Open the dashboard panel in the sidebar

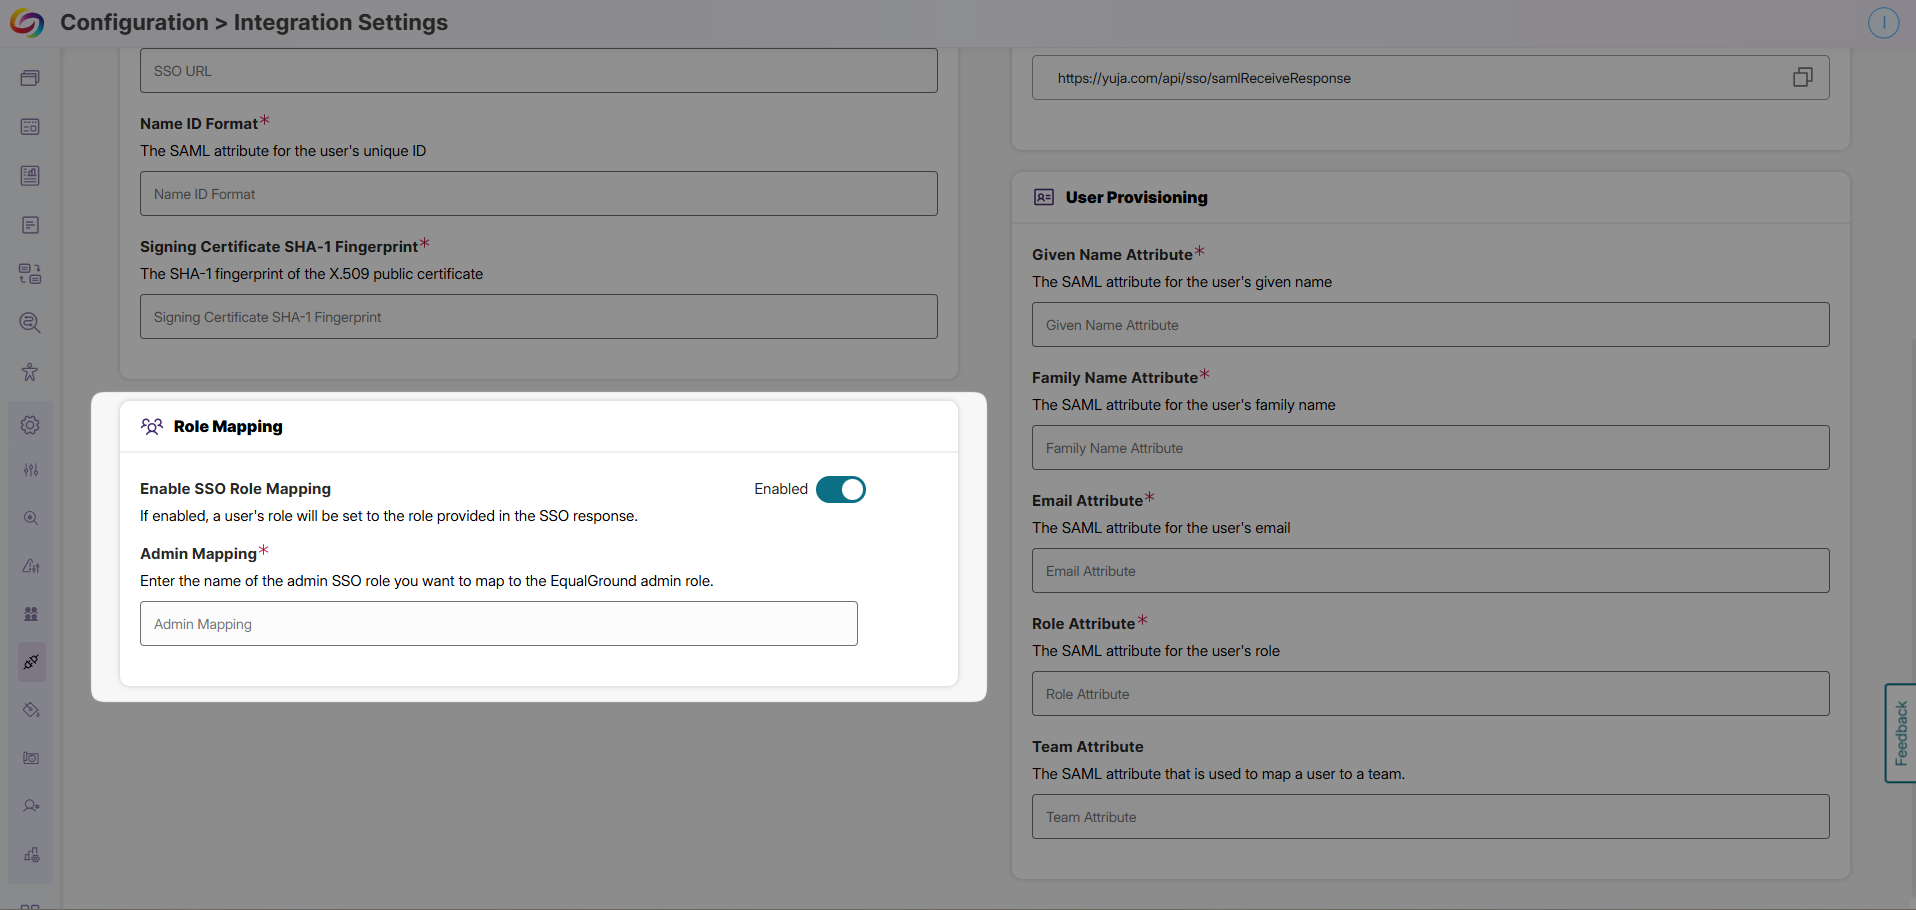(x=30, y=77)
